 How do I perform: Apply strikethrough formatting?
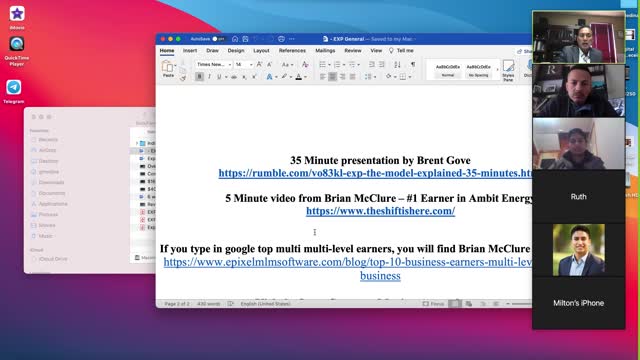click(234, 77)
